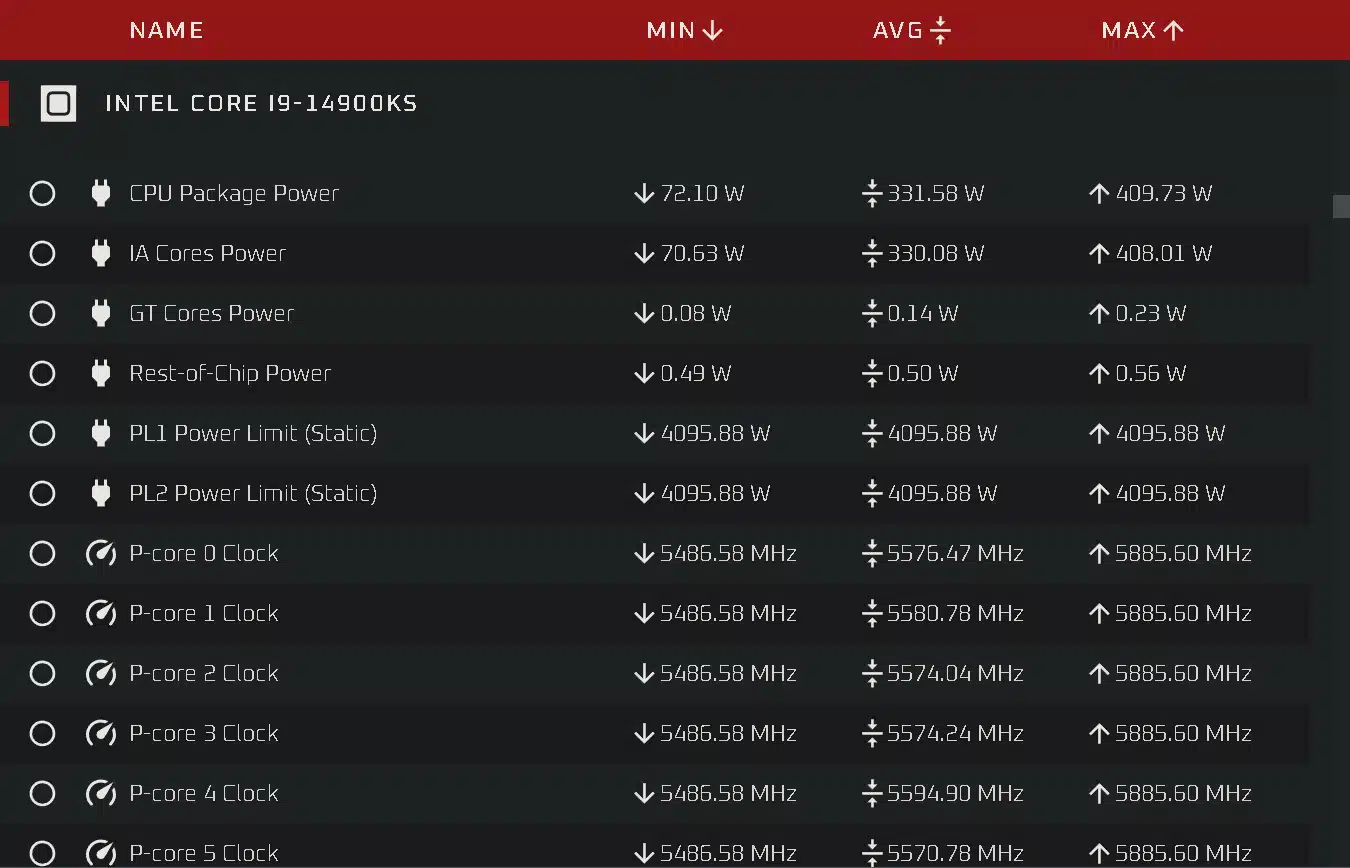Click the down arrow icon in MIN header
This screenshot has width=1350, height=868.
coord(712,30)
